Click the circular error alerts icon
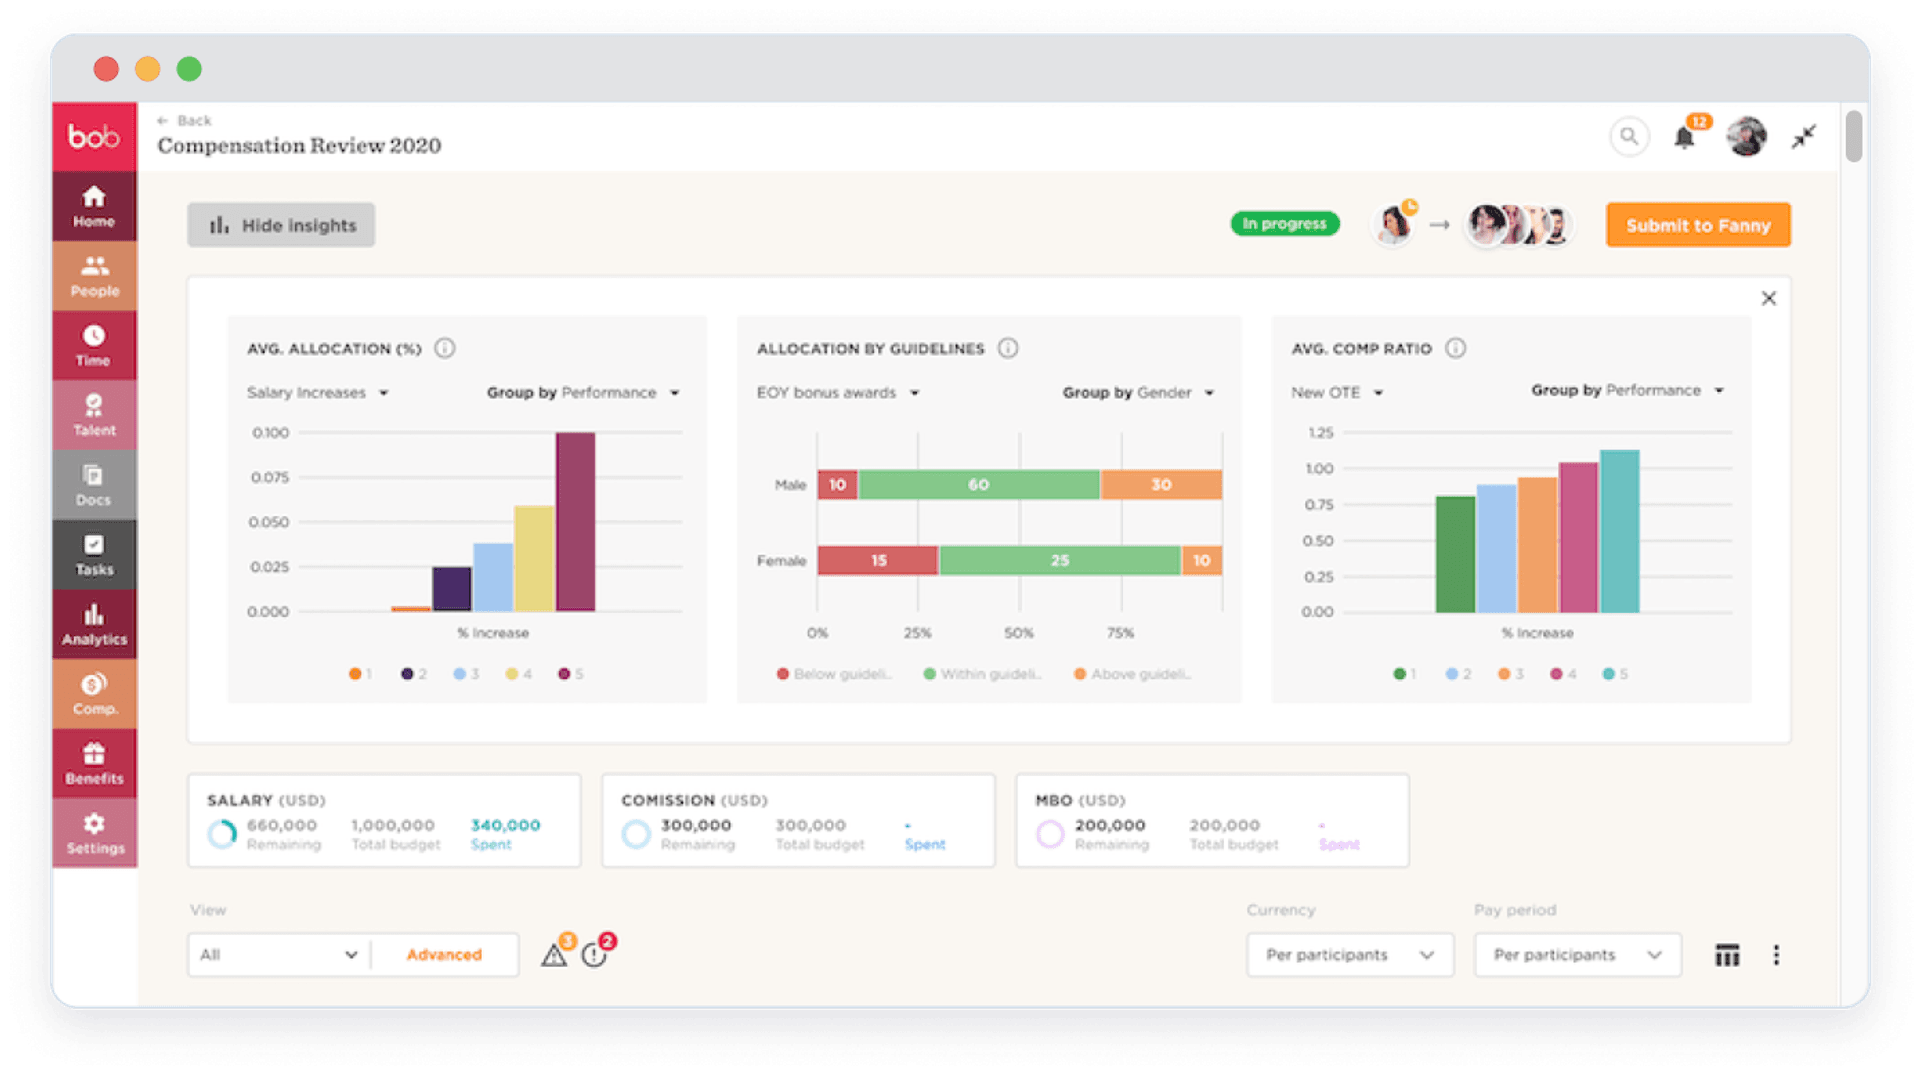This screenshot has width=1920, height=1074. (594, 955)
